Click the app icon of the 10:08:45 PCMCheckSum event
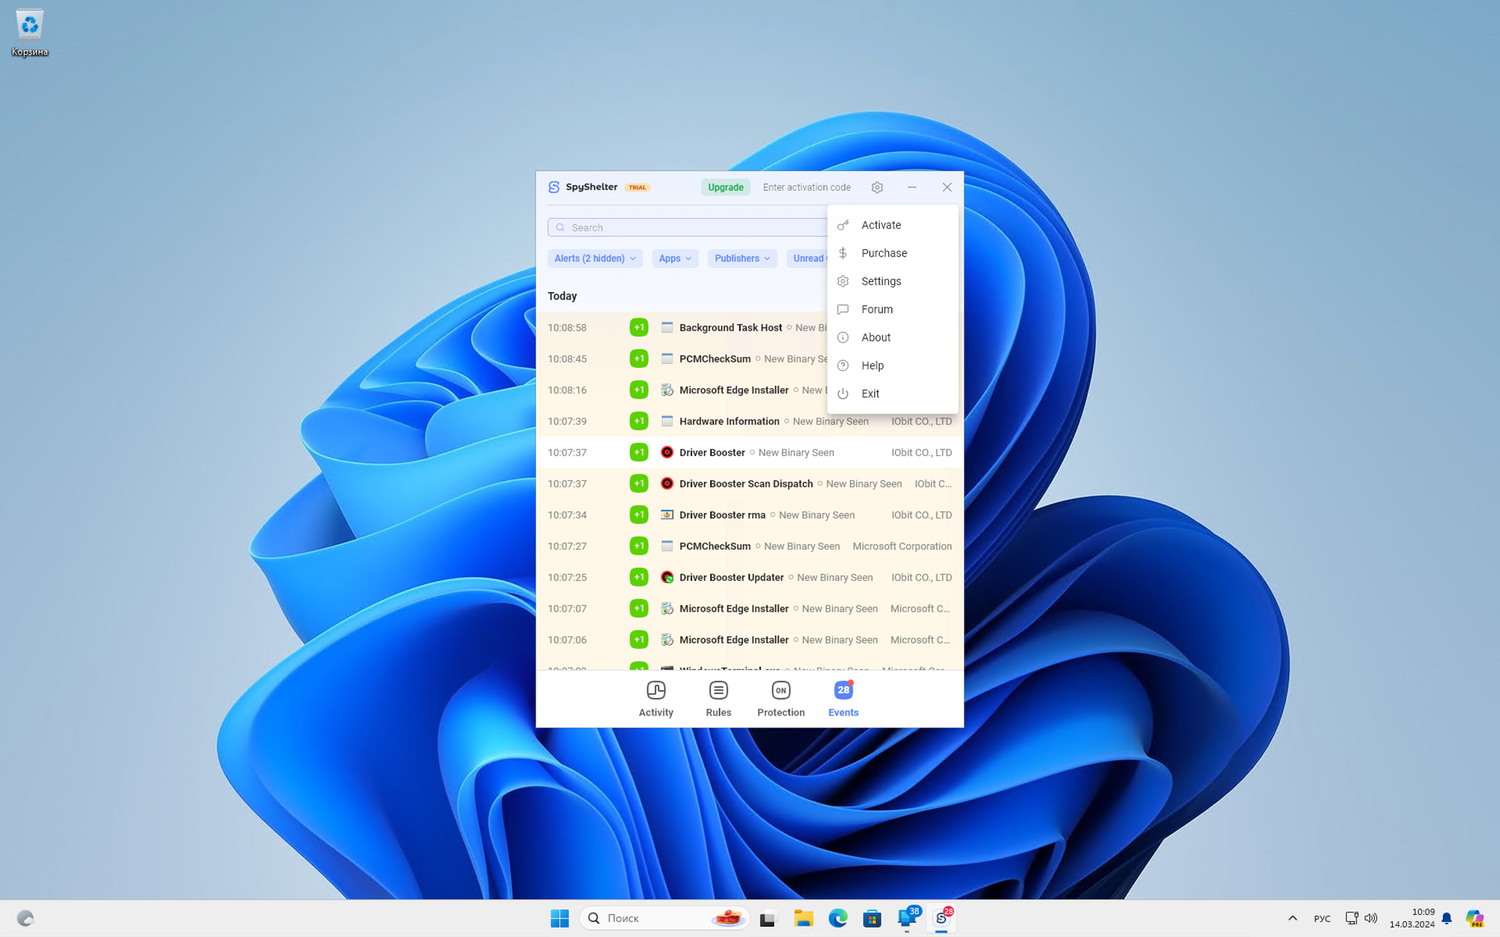This screenshot has width=1500, height=937. coord(667,358)
